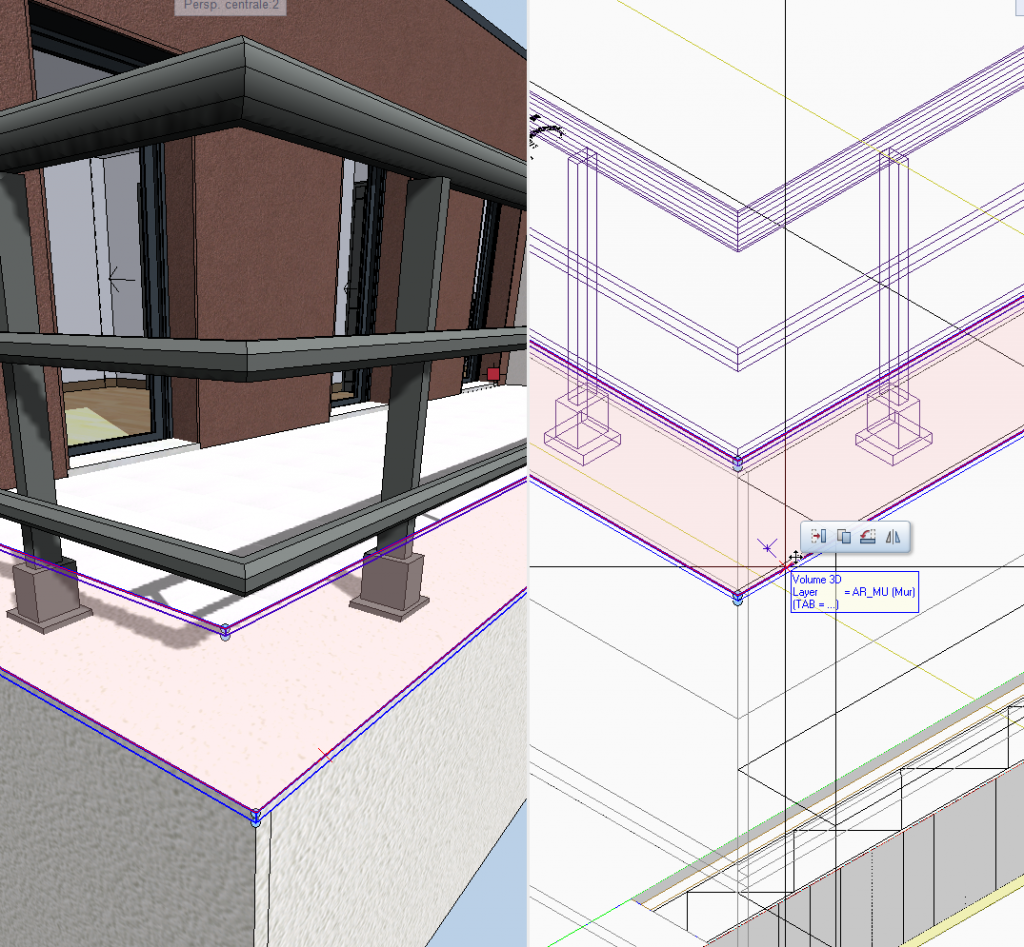Screen dimensions: 1024x947
Task: Click the 'Persp. centrale:2' viewport label
Action: pos(231,6)
